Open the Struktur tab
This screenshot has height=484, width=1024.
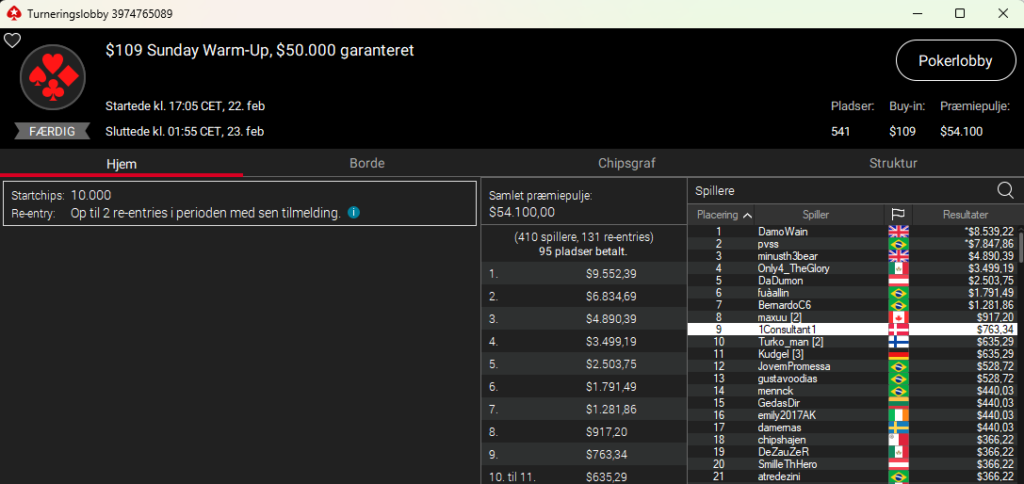[892, 163]
